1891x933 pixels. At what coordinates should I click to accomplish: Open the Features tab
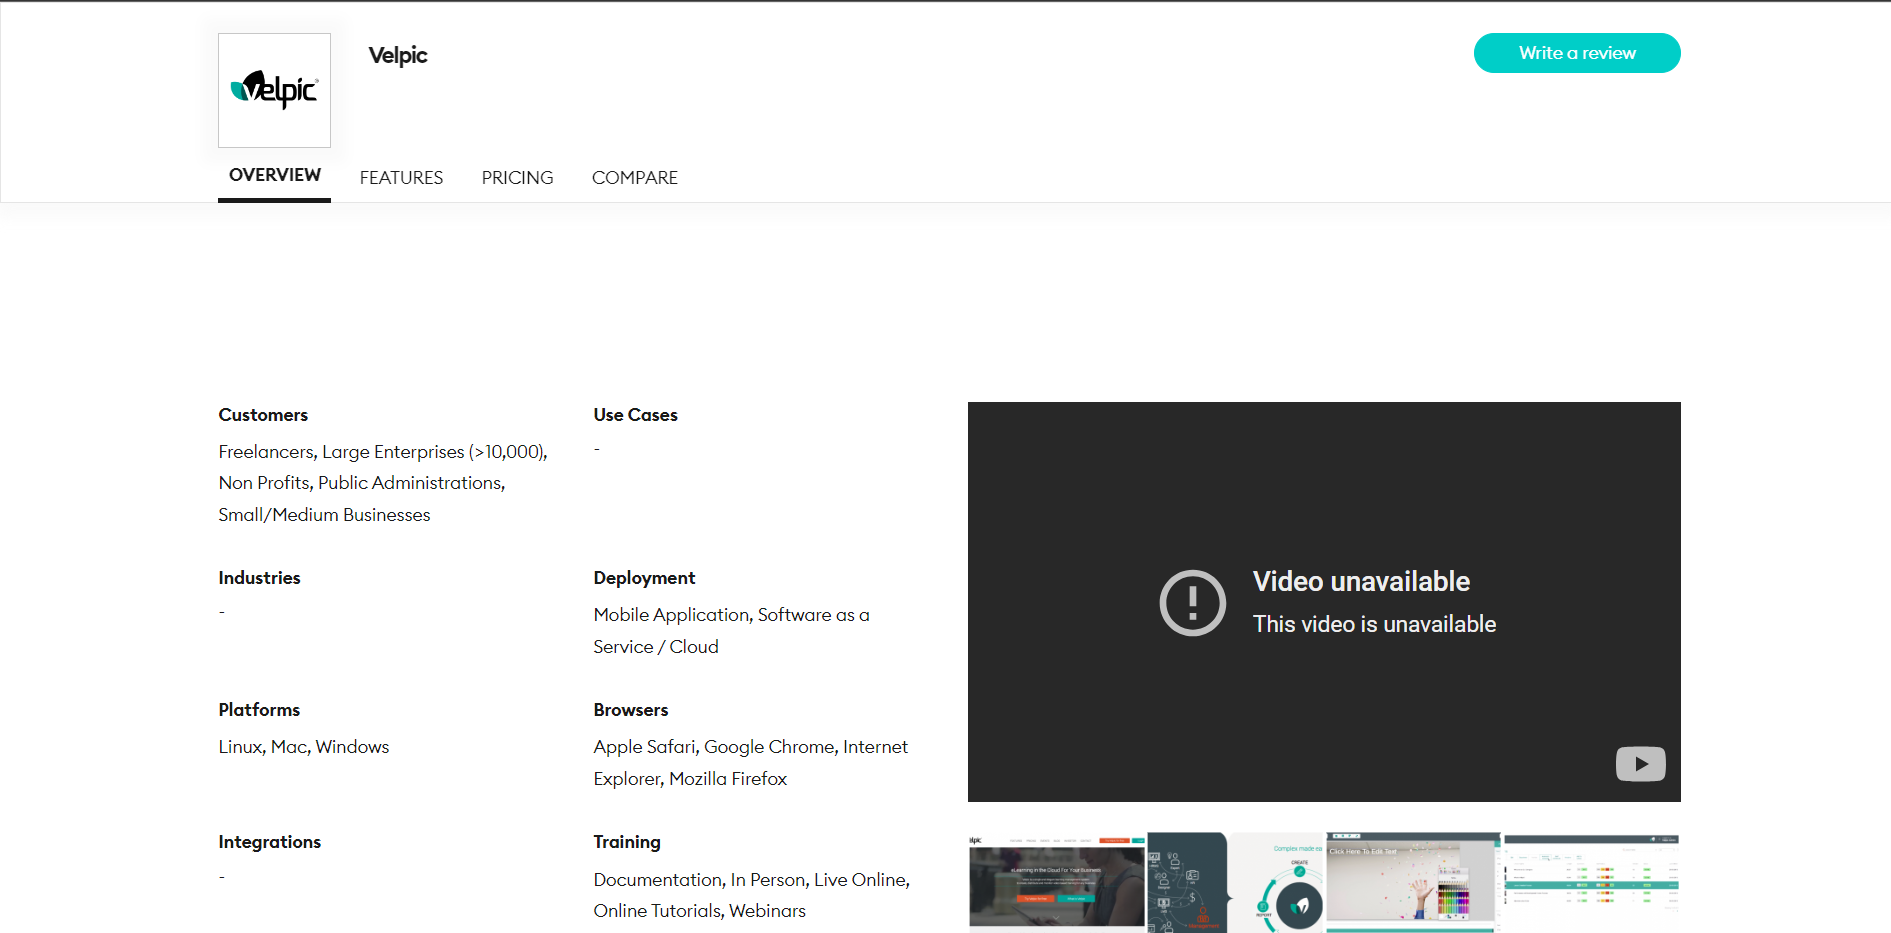coord(401,178)
